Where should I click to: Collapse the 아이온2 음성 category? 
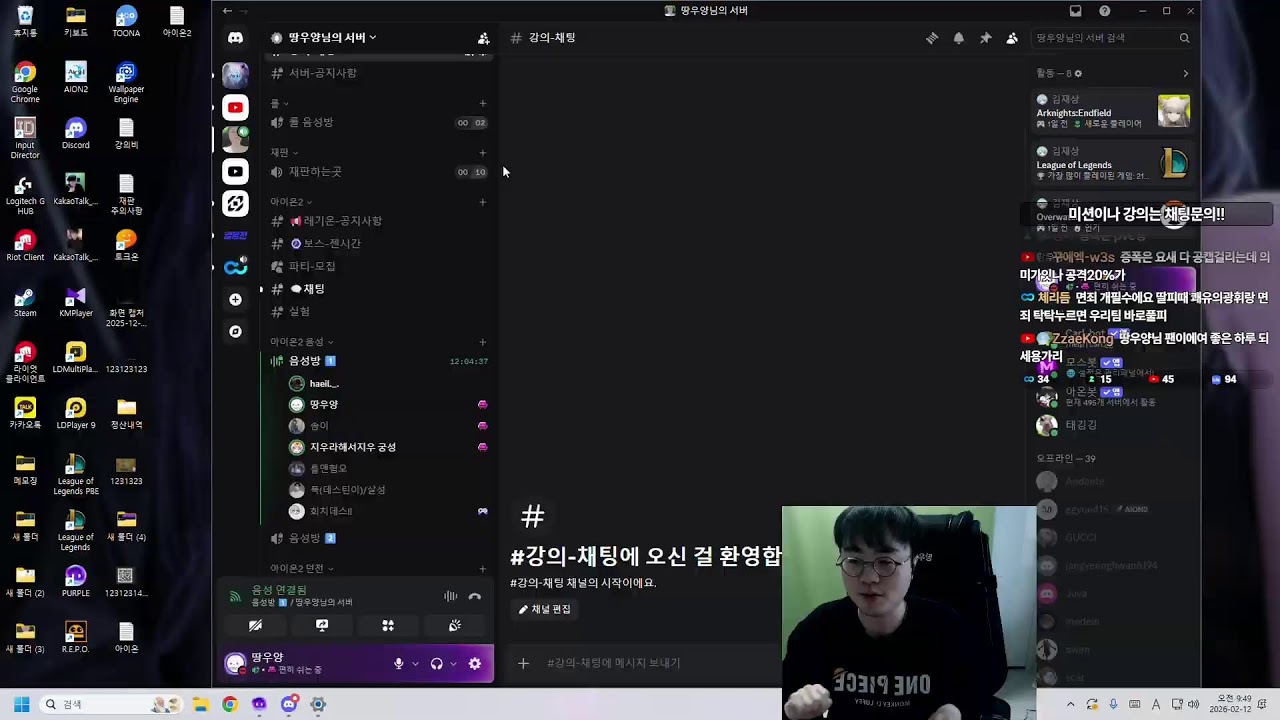pos(302,342)
